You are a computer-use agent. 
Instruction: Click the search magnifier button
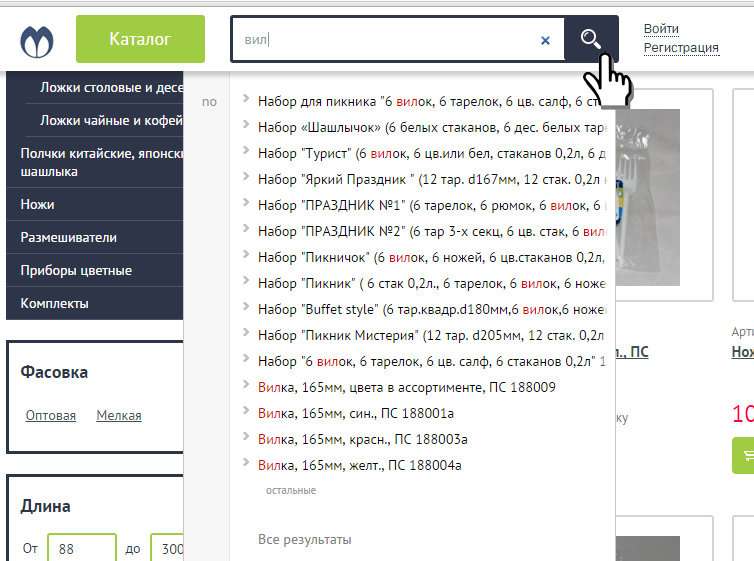[591, 39]
